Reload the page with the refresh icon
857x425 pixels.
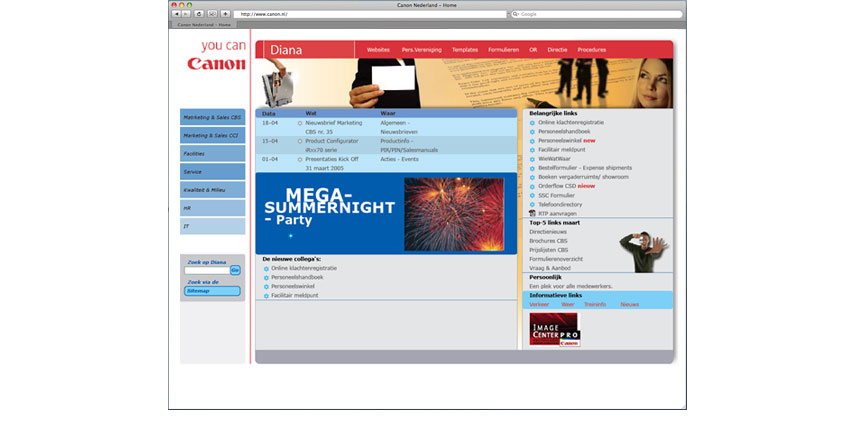(x=199, y=14)
